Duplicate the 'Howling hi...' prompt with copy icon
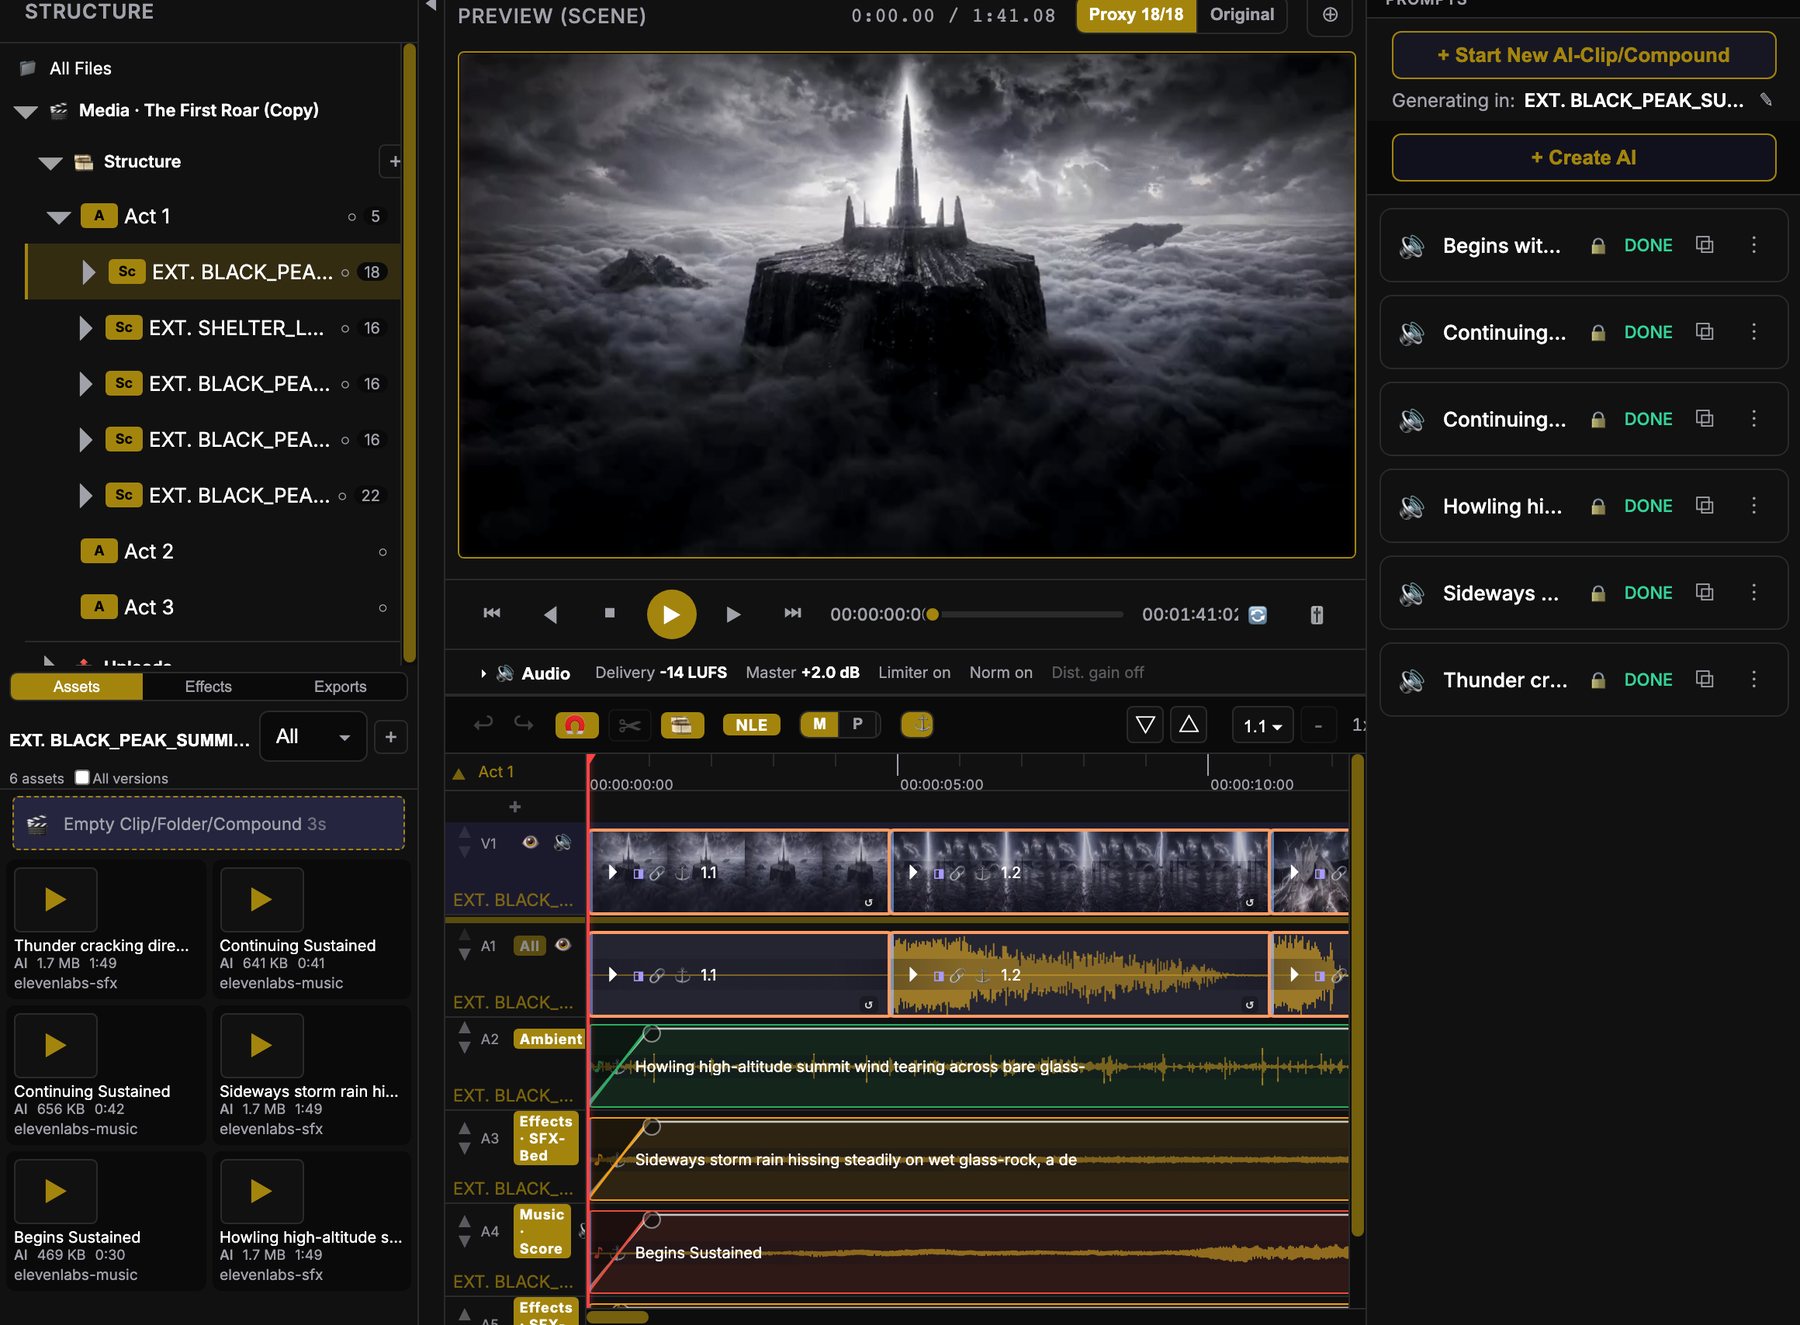This screenshot has height=1325, width=1800. click(x=1705, y=506)
